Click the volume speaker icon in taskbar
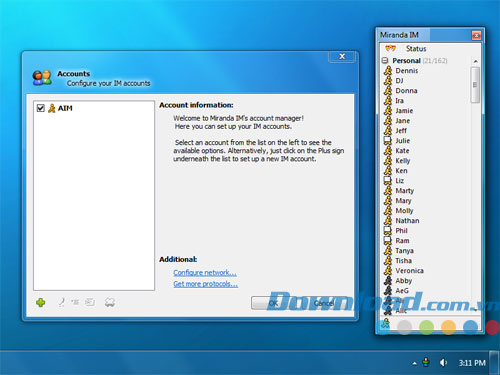Viewport: 500px width, 375px height. click(443, 362)
